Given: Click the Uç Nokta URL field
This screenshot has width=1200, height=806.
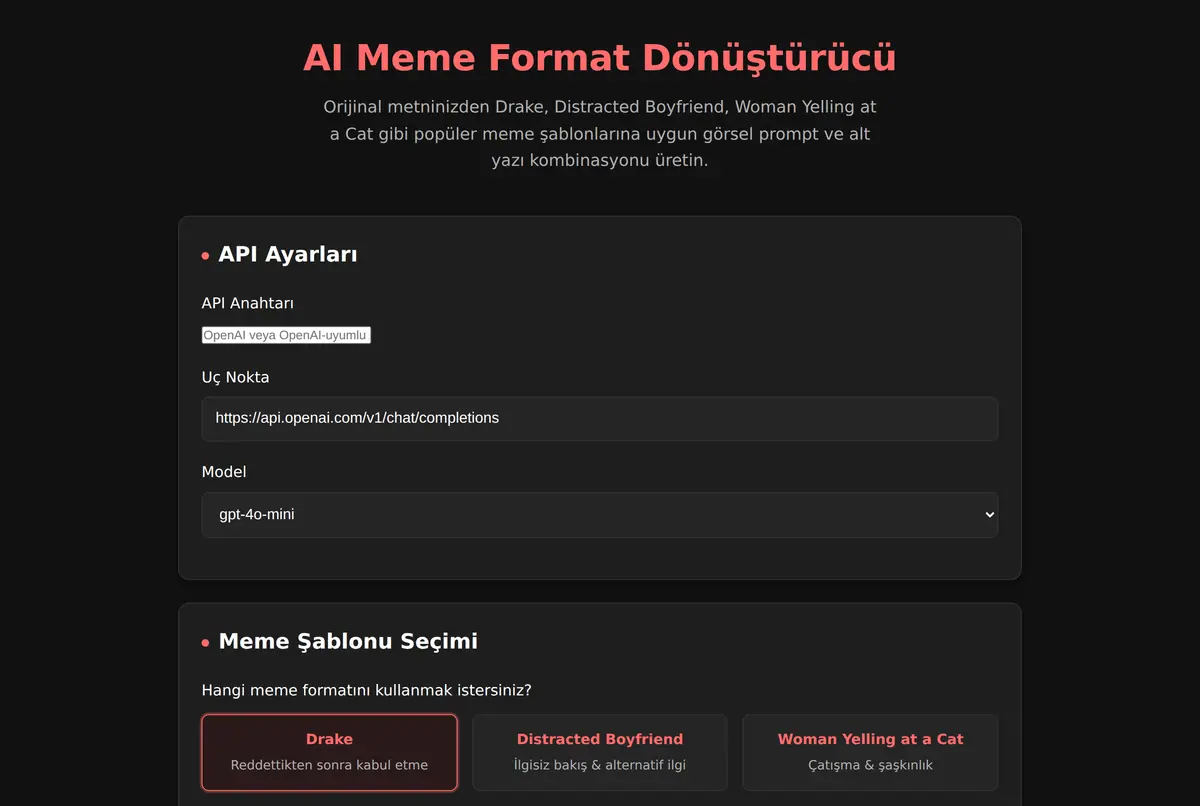Looking at the screenshot, I should [600, 419].
